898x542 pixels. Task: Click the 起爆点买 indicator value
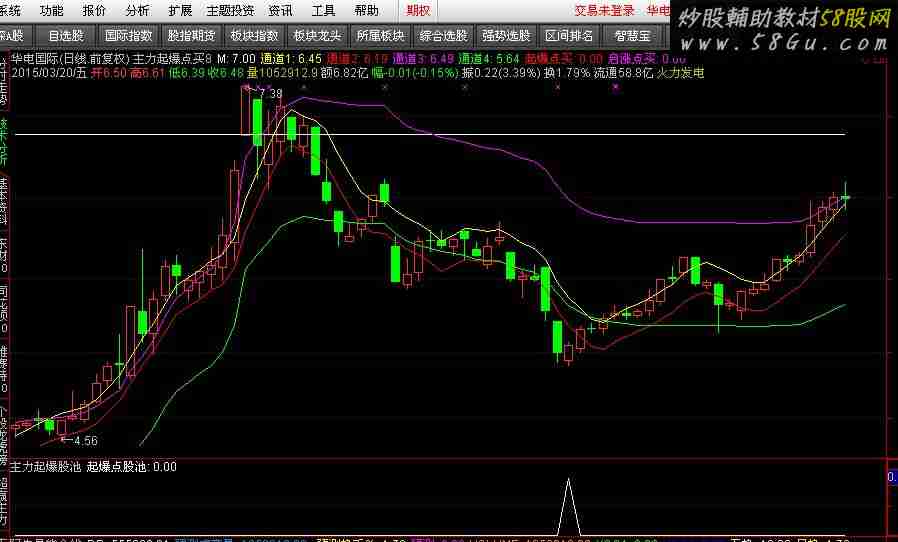click(x=564, y=58)
